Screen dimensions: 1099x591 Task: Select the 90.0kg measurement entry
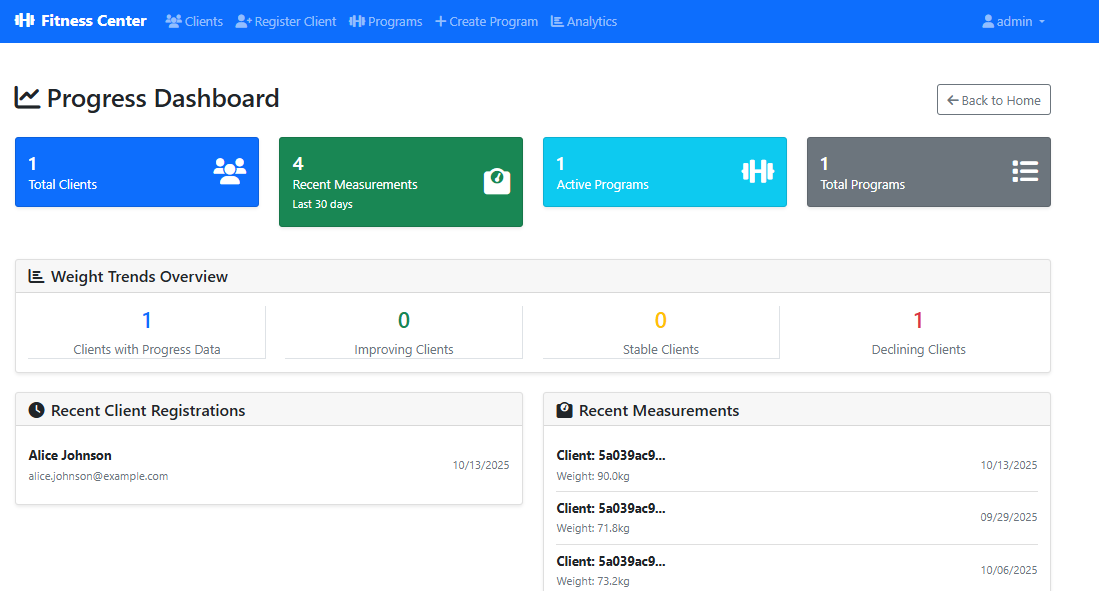[796, 465]
